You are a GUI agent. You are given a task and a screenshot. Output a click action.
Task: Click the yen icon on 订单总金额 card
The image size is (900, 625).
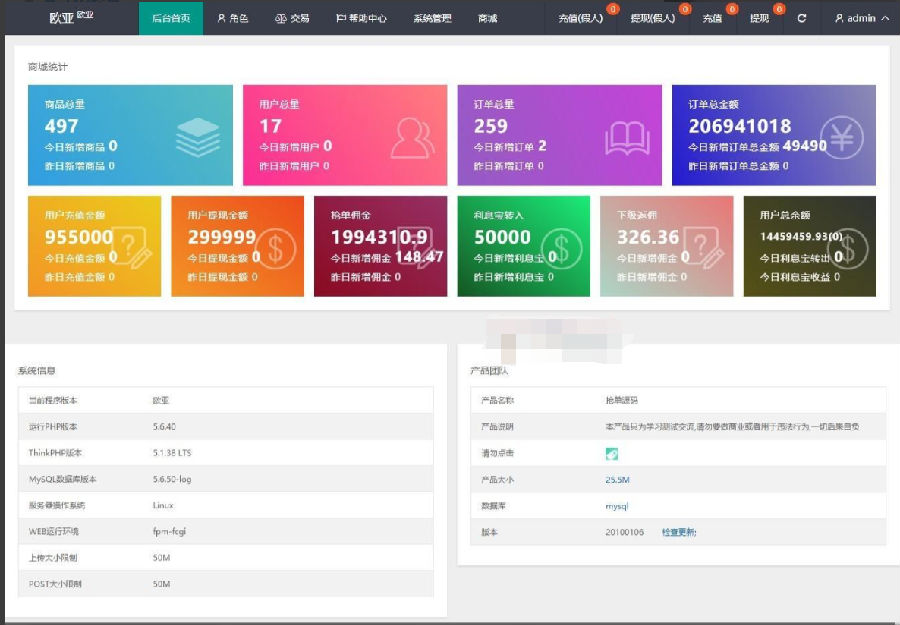coord(842,137)
